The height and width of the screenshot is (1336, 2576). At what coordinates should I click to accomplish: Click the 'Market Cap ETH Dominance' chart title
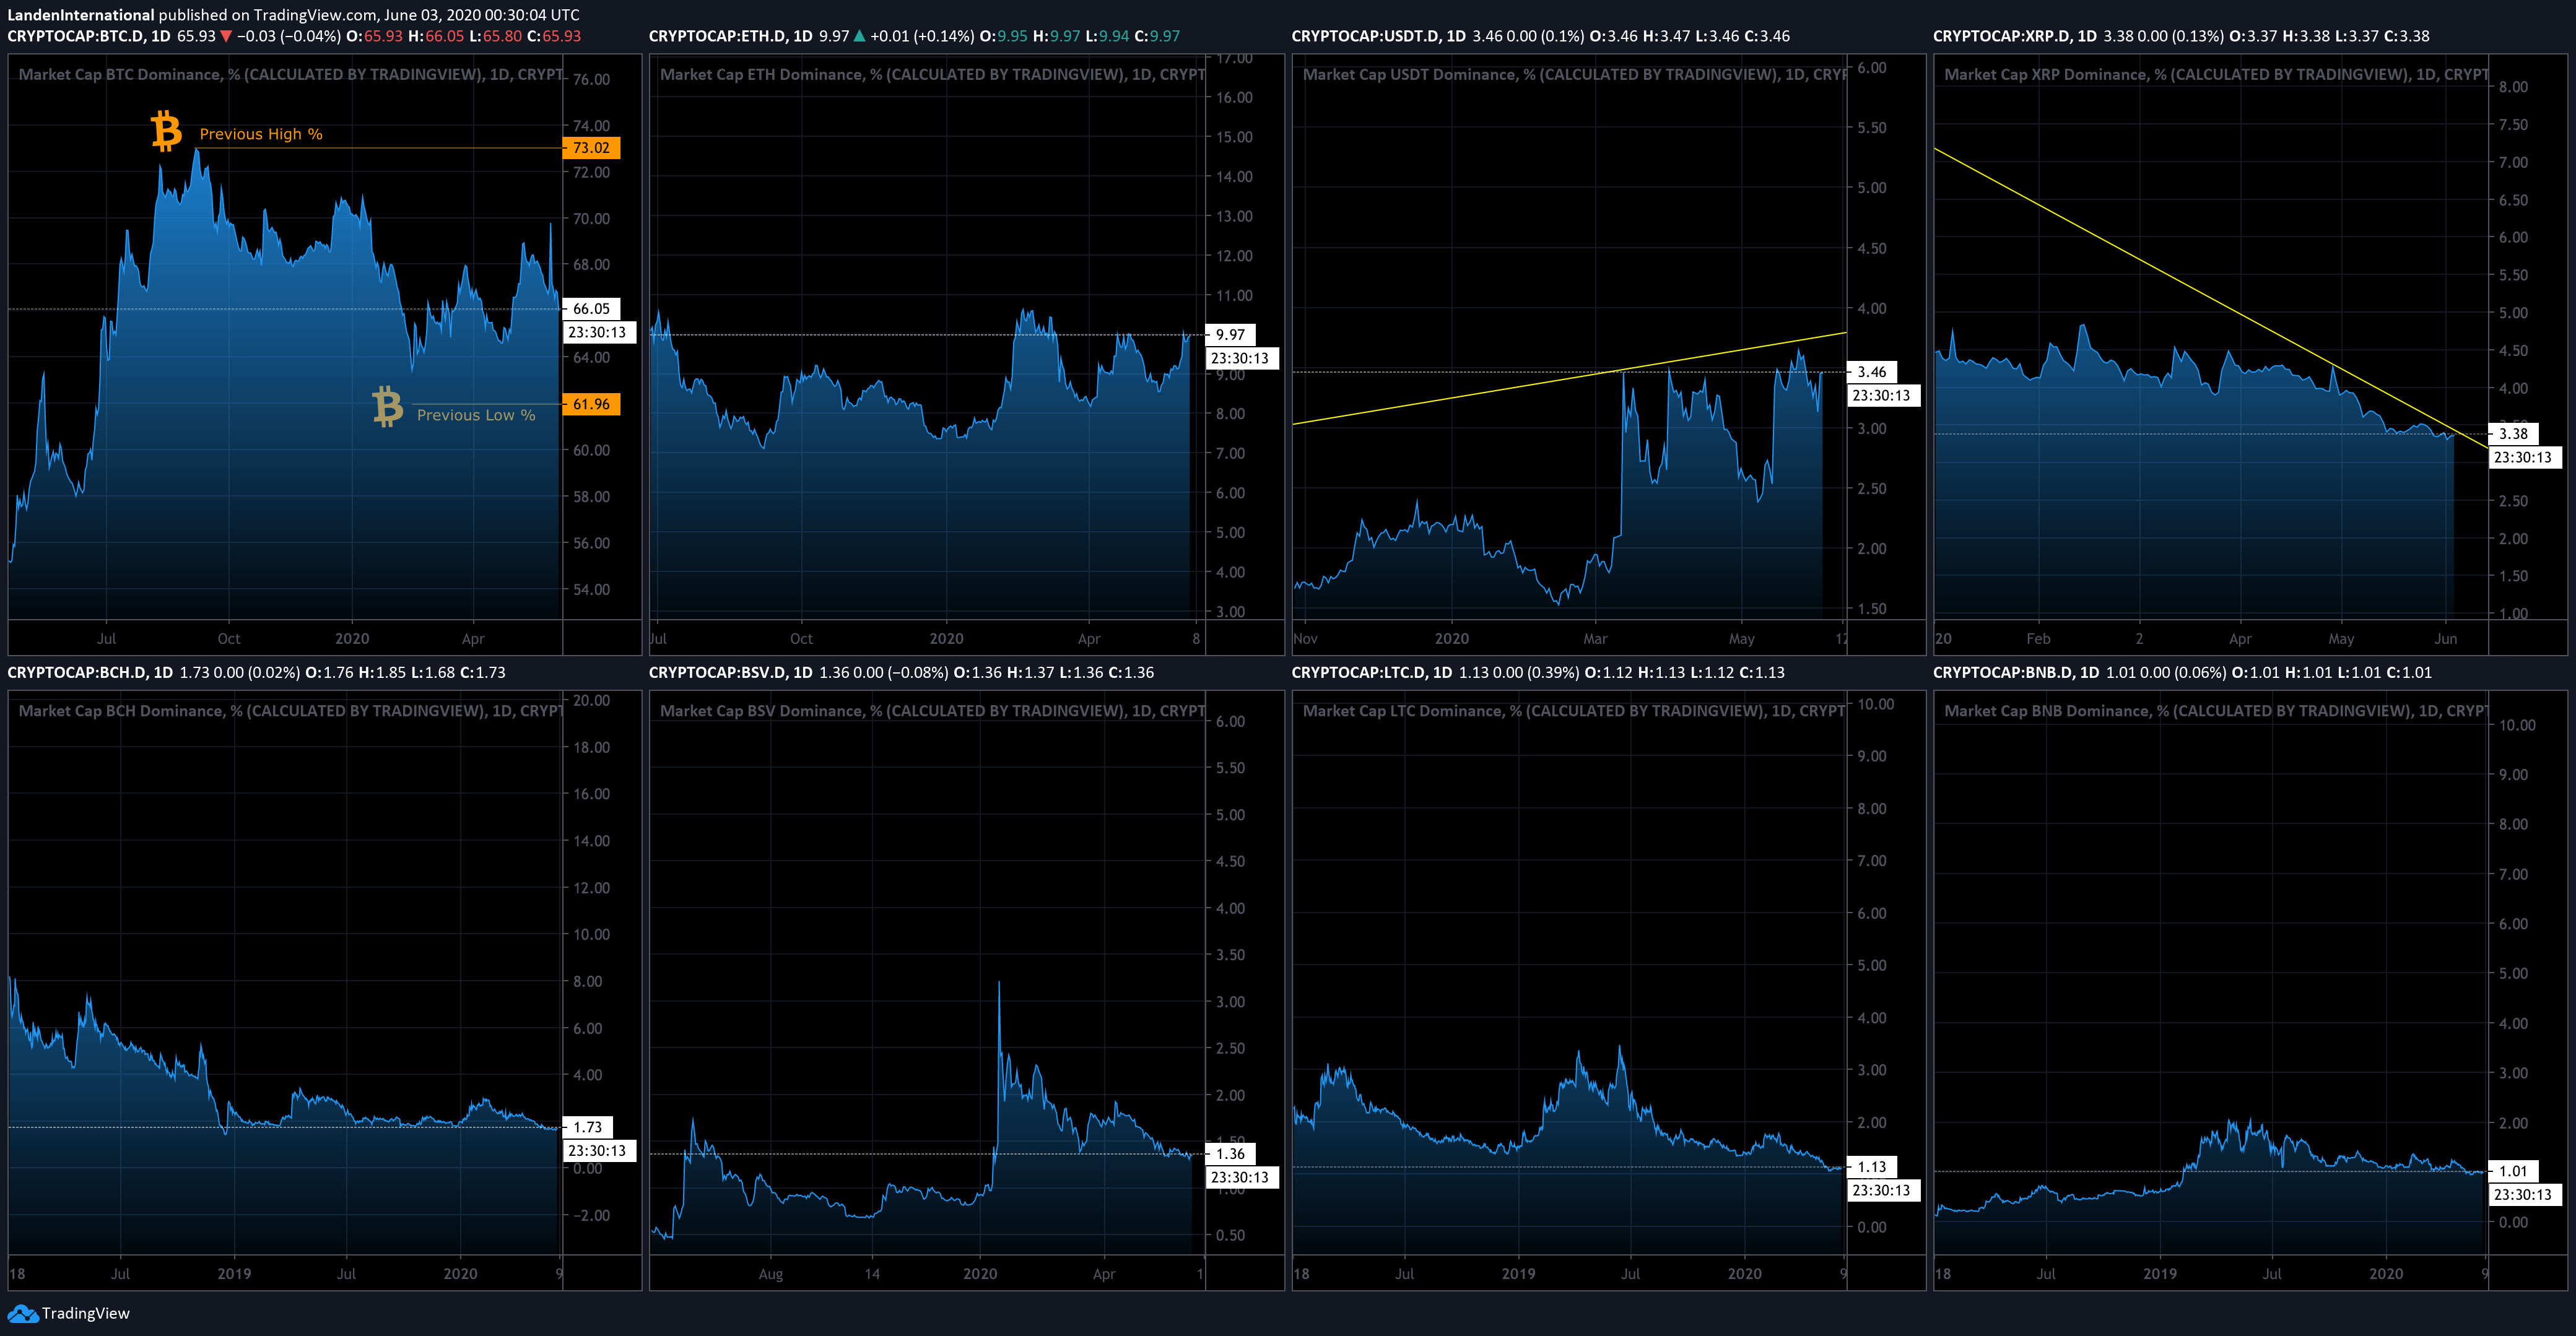pyautogui.click(x=933, y=74)
